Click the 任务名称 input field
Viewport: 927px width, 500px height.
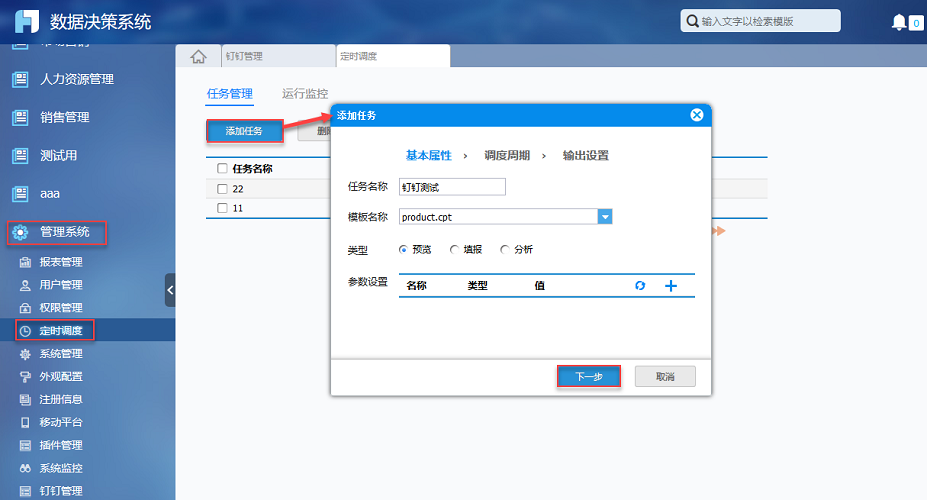tap(452, 187)
